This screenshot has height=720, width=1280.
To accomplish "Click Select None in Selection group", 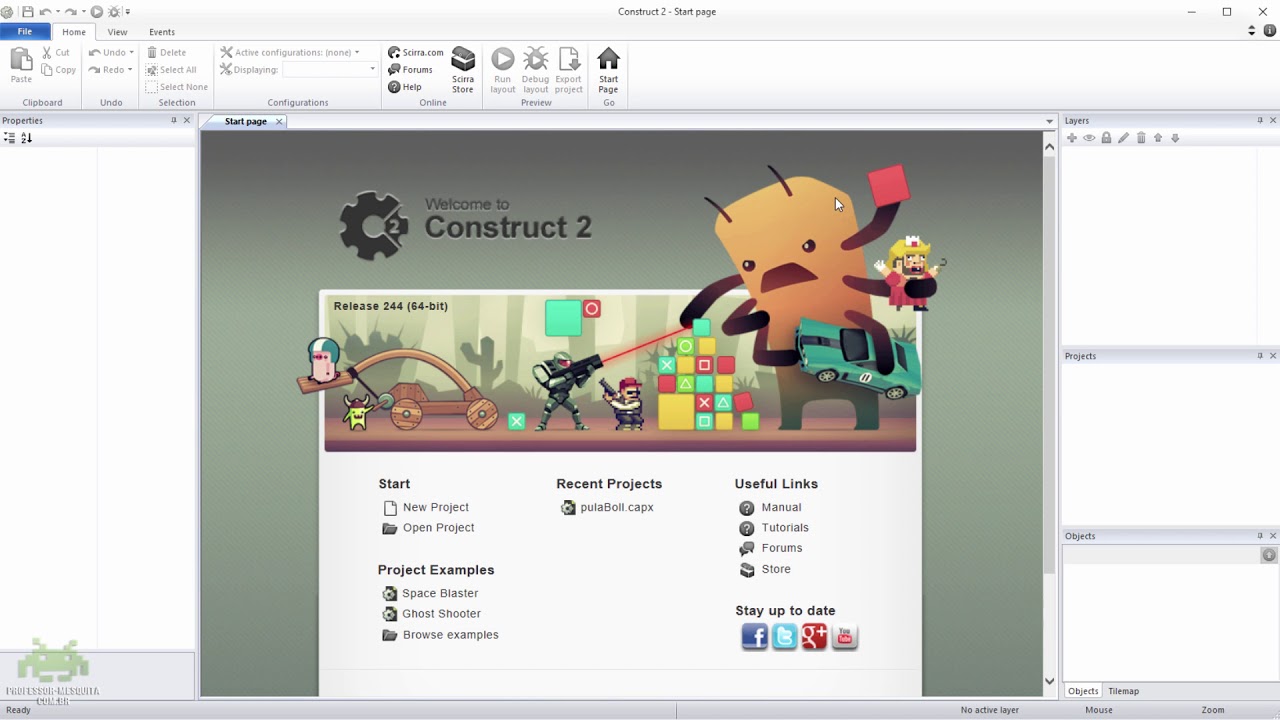I will [x=177, y=87].
